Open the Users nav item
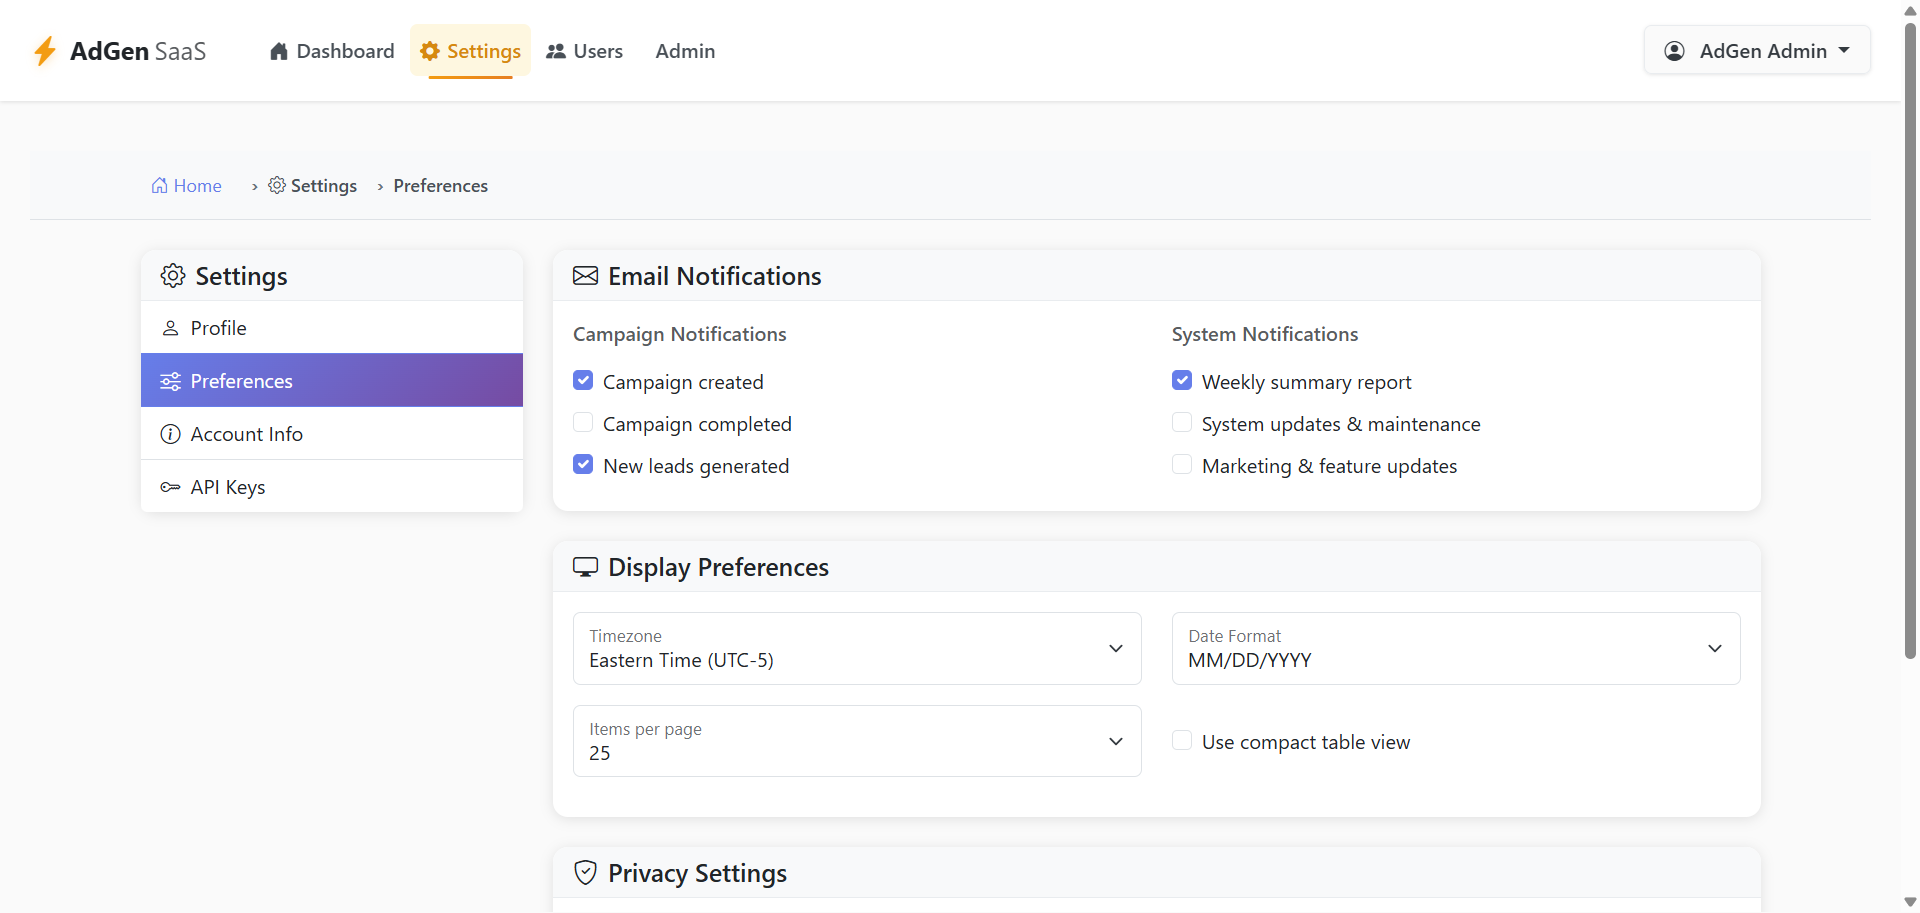 coord(585,51)
